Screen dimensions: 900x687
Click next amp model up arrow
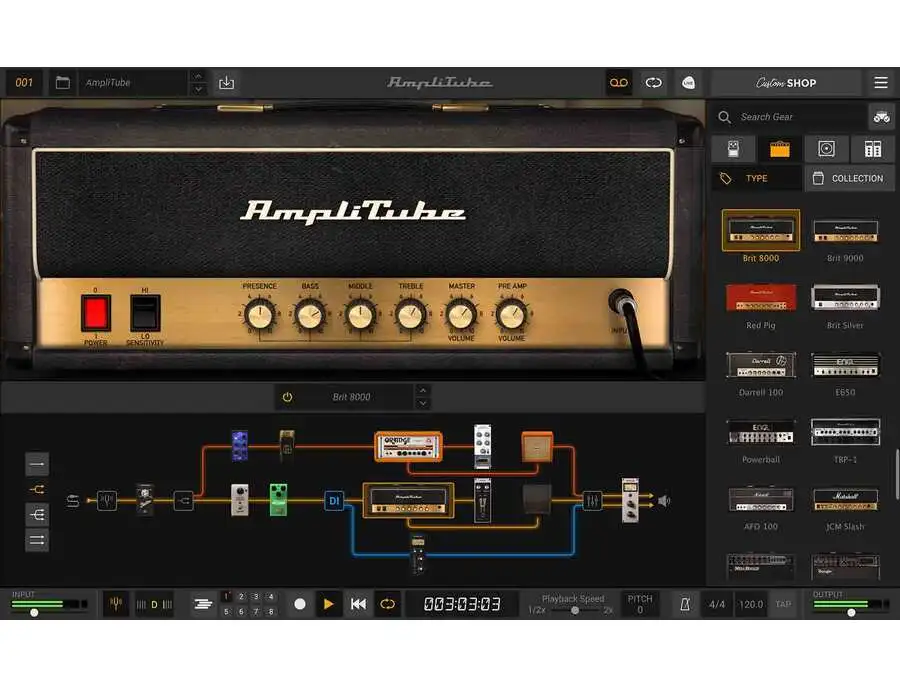tap(423, 390)
